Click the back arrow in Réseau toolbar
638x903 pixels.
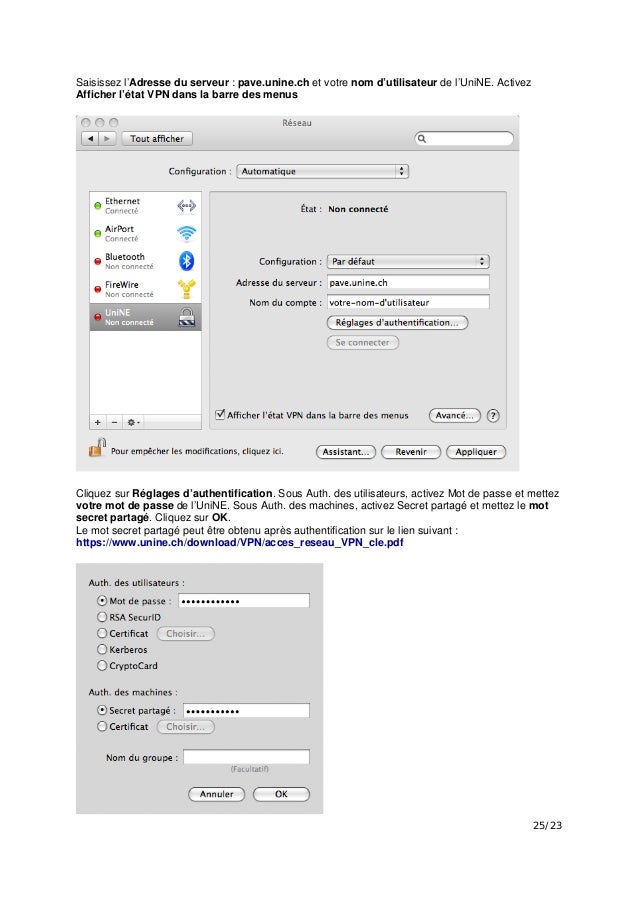90,139
